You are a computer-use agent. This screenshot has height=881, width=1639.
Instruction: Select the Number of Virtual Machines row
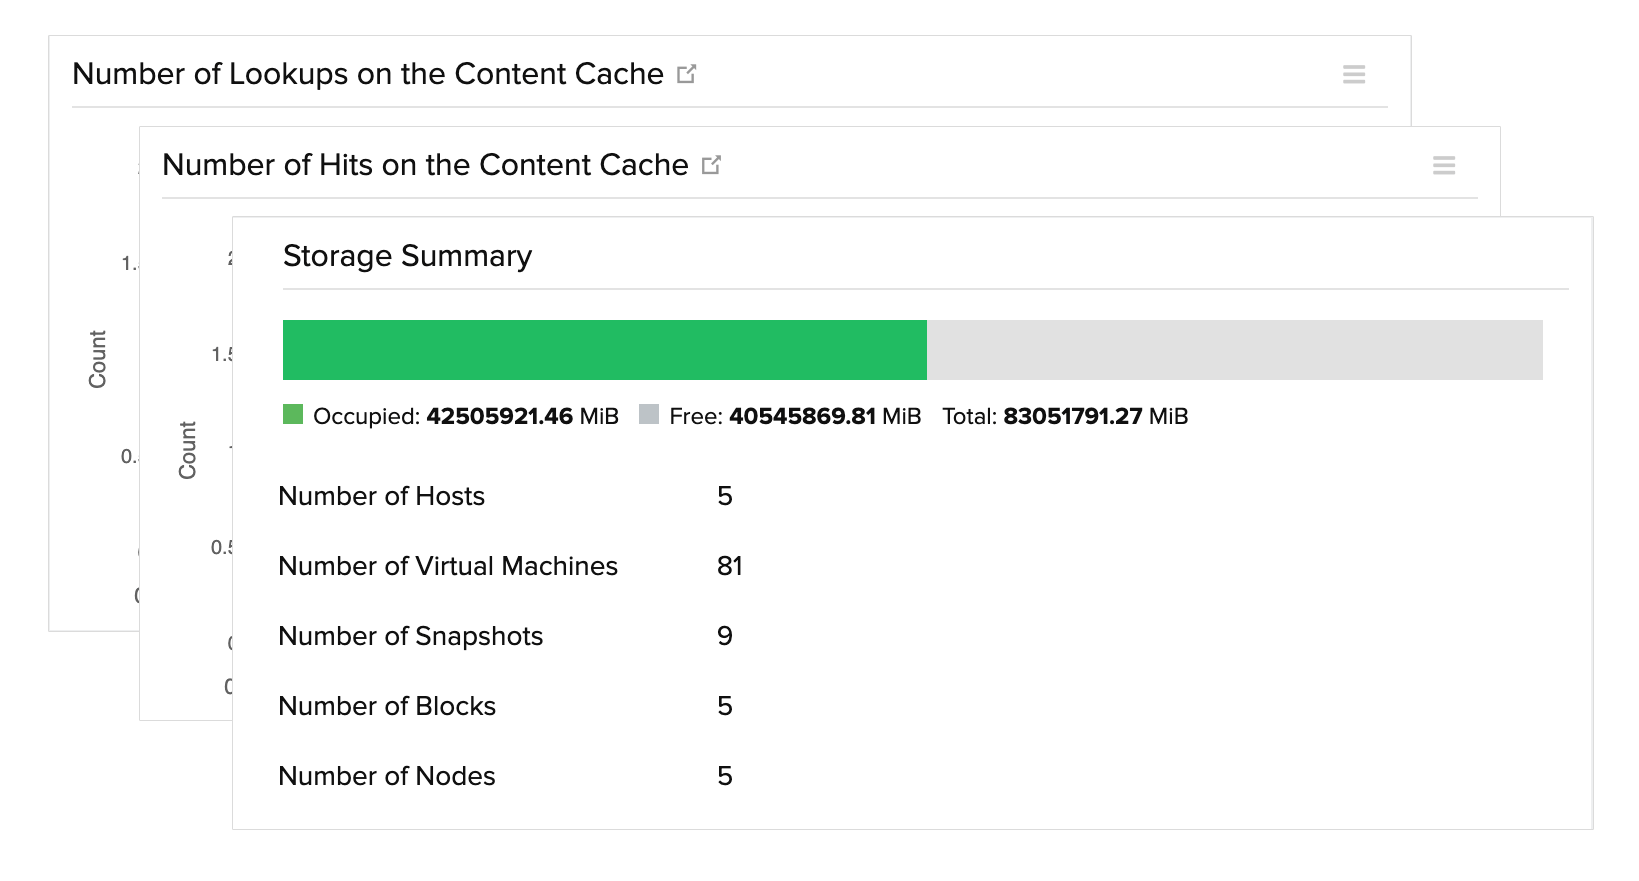pos(448,566)
